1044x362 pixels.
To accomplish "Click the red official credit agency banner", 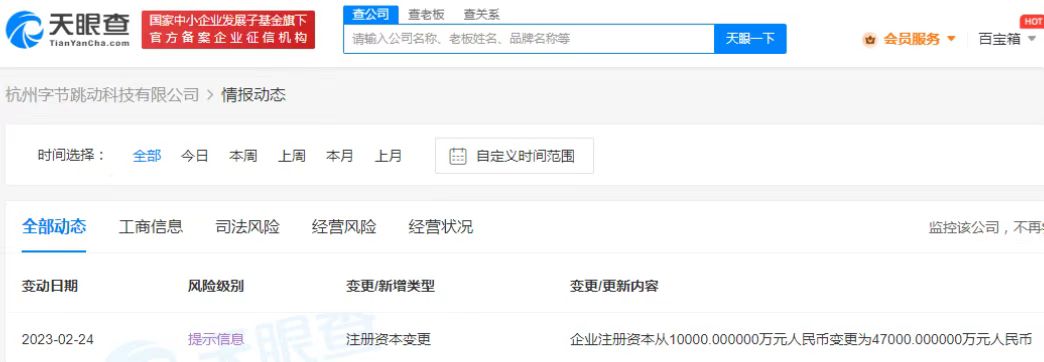I will (228, 30).
